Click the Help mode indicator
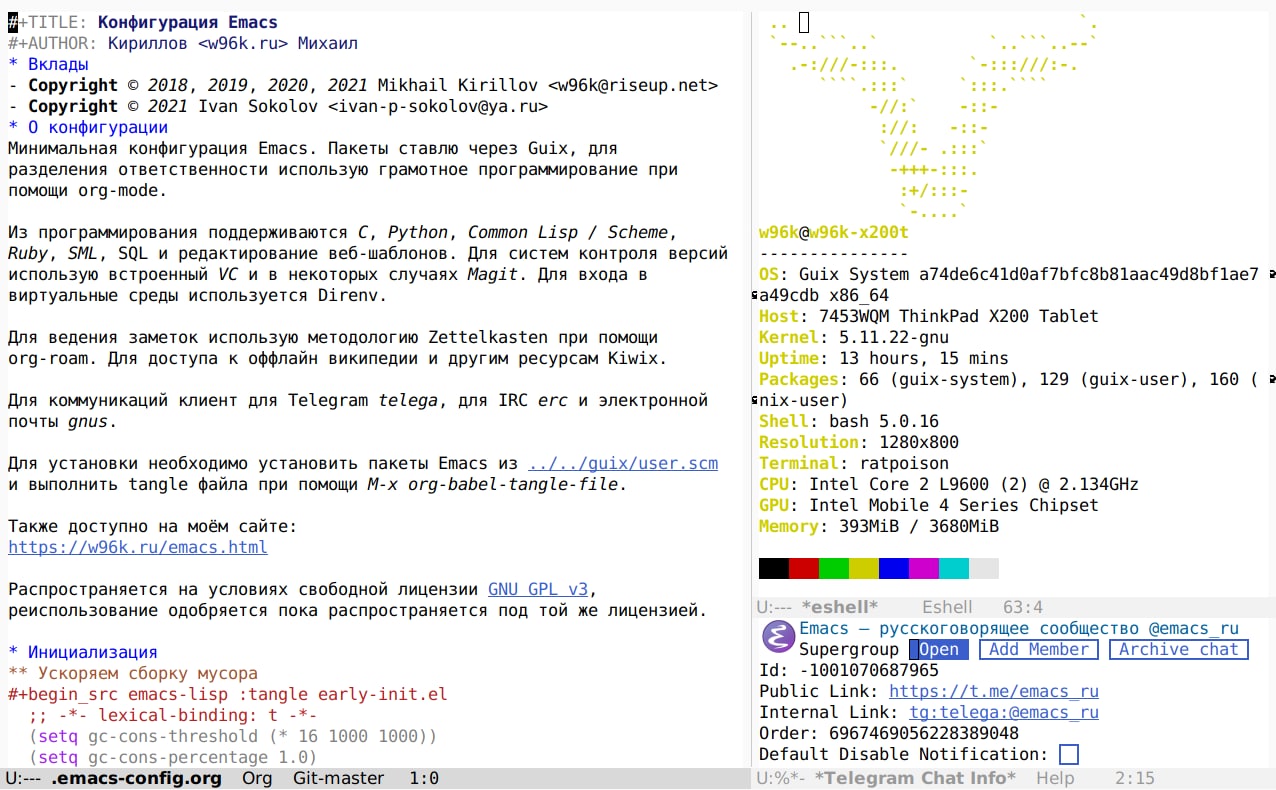 [x=1055, y=778]
